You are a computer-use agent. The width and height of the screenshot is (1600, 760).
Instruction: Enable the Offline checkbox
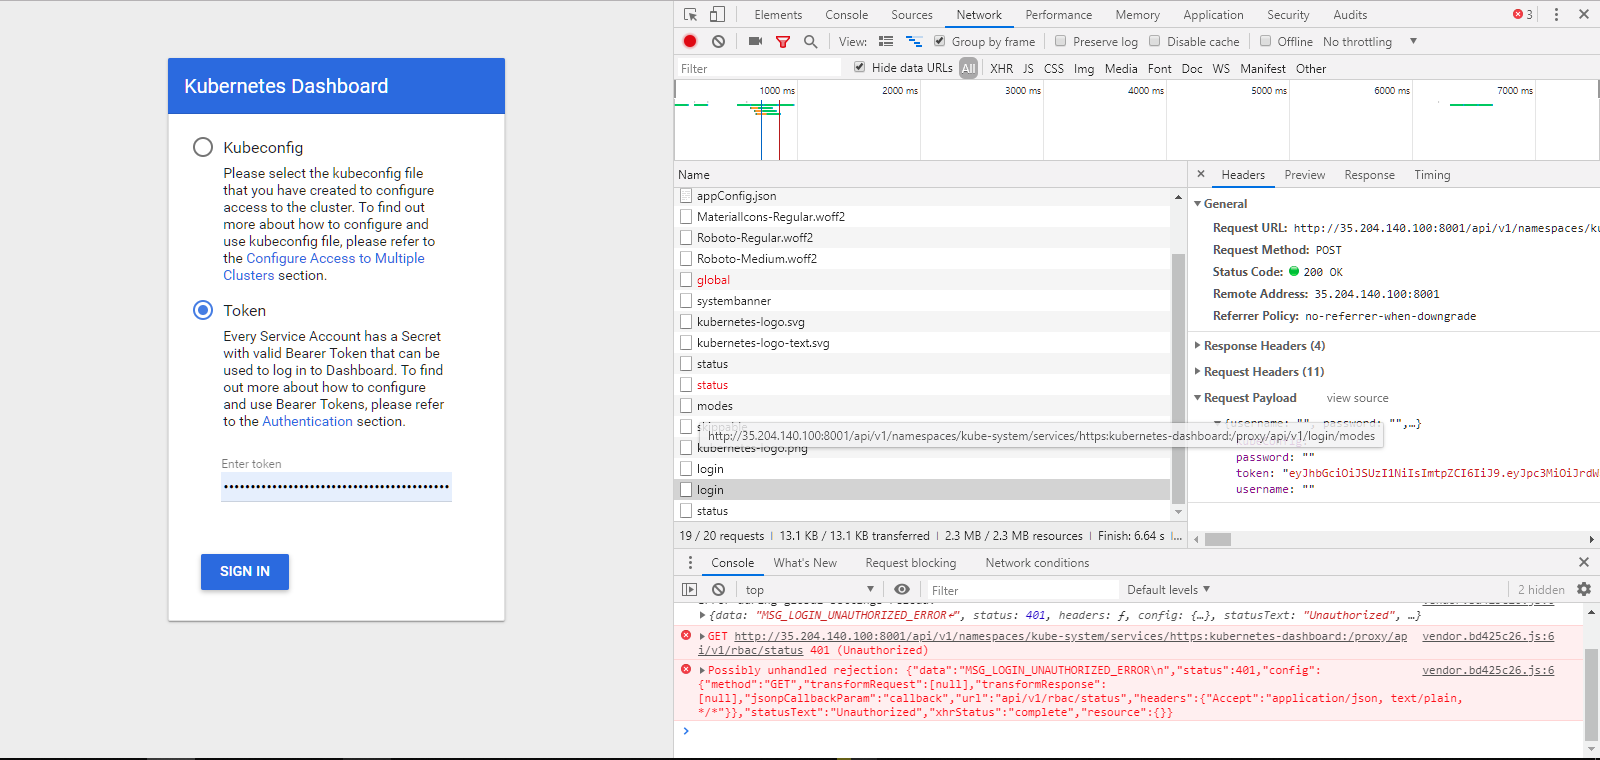coord(1265,41)
